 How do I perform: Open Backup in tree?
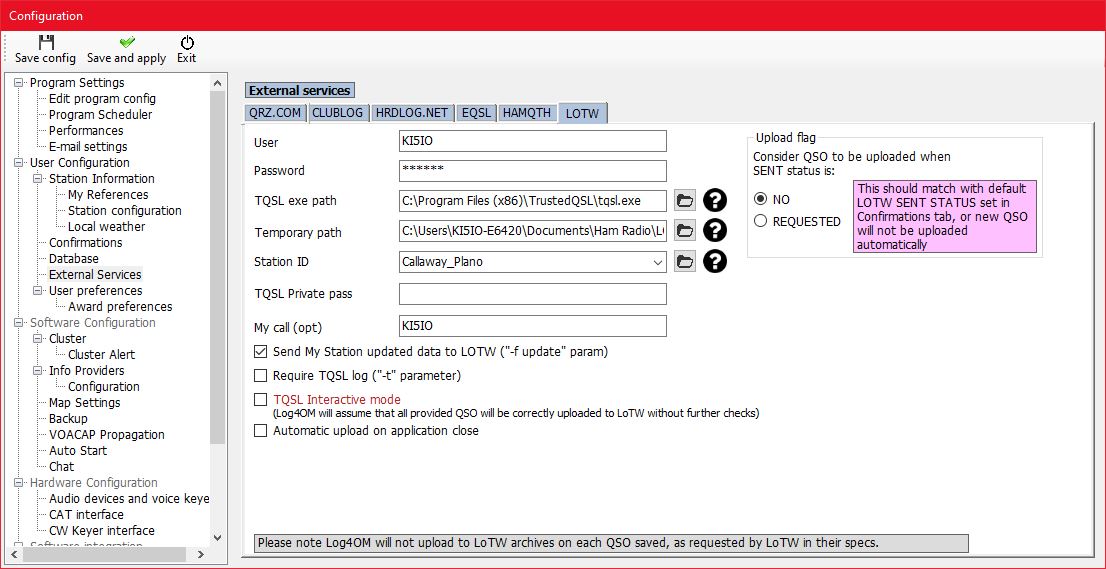tap(68, 419)
